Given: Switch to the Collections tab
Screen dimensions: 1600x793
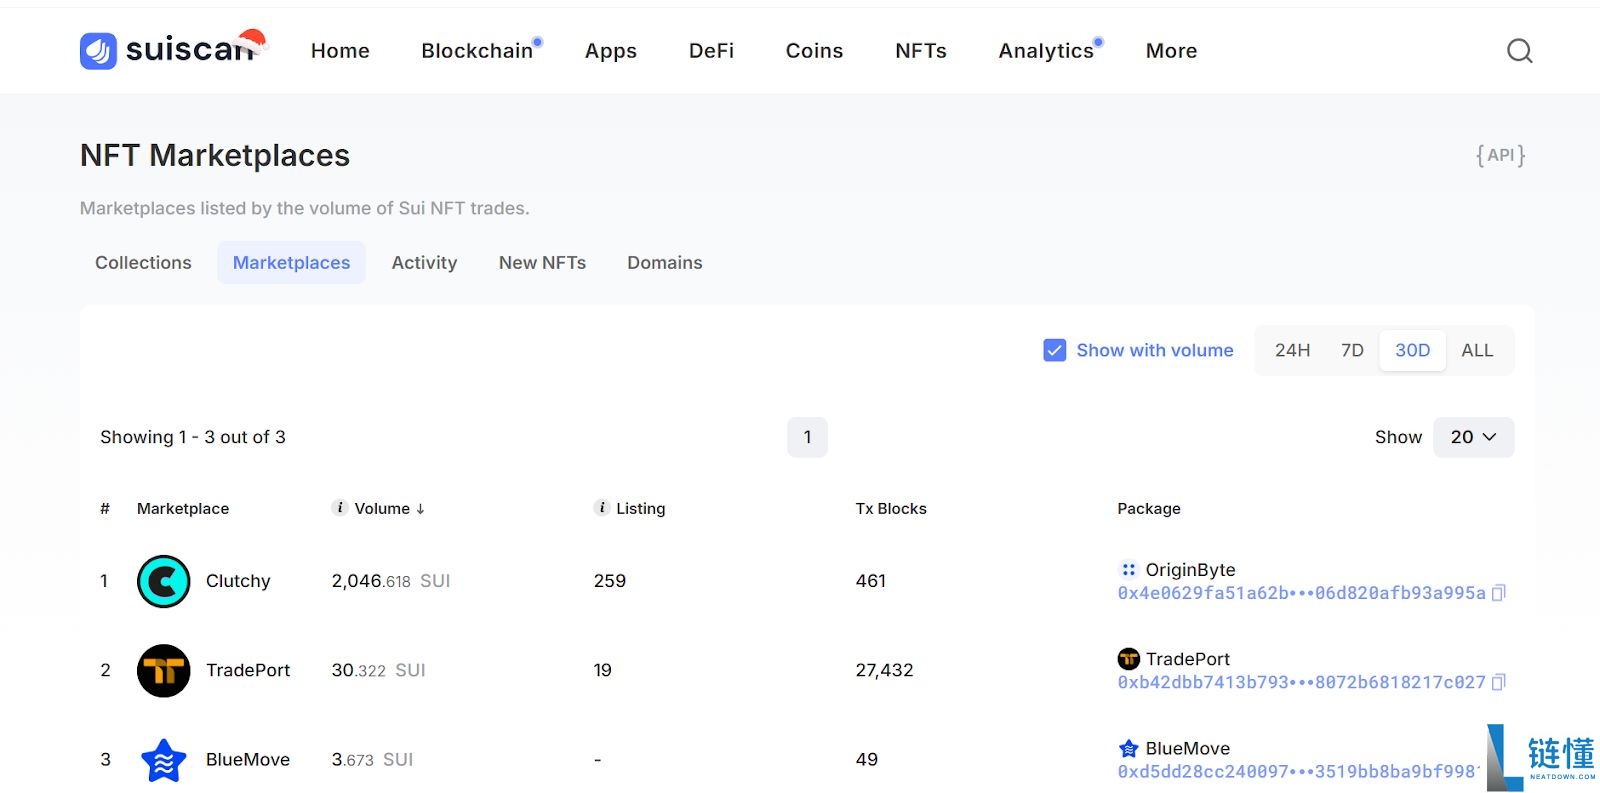Looking at the screenshot, I should (143, 262).
